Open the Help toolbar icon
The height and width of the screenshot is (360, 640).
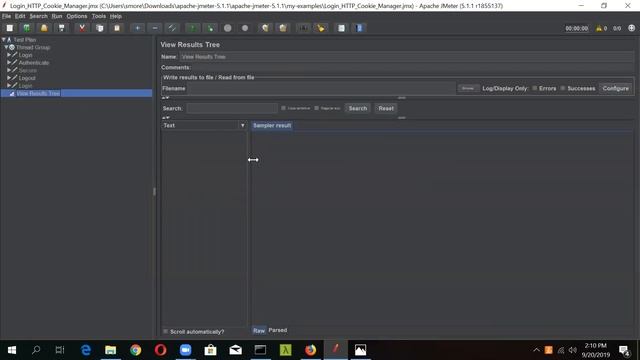tap(359, 28)
